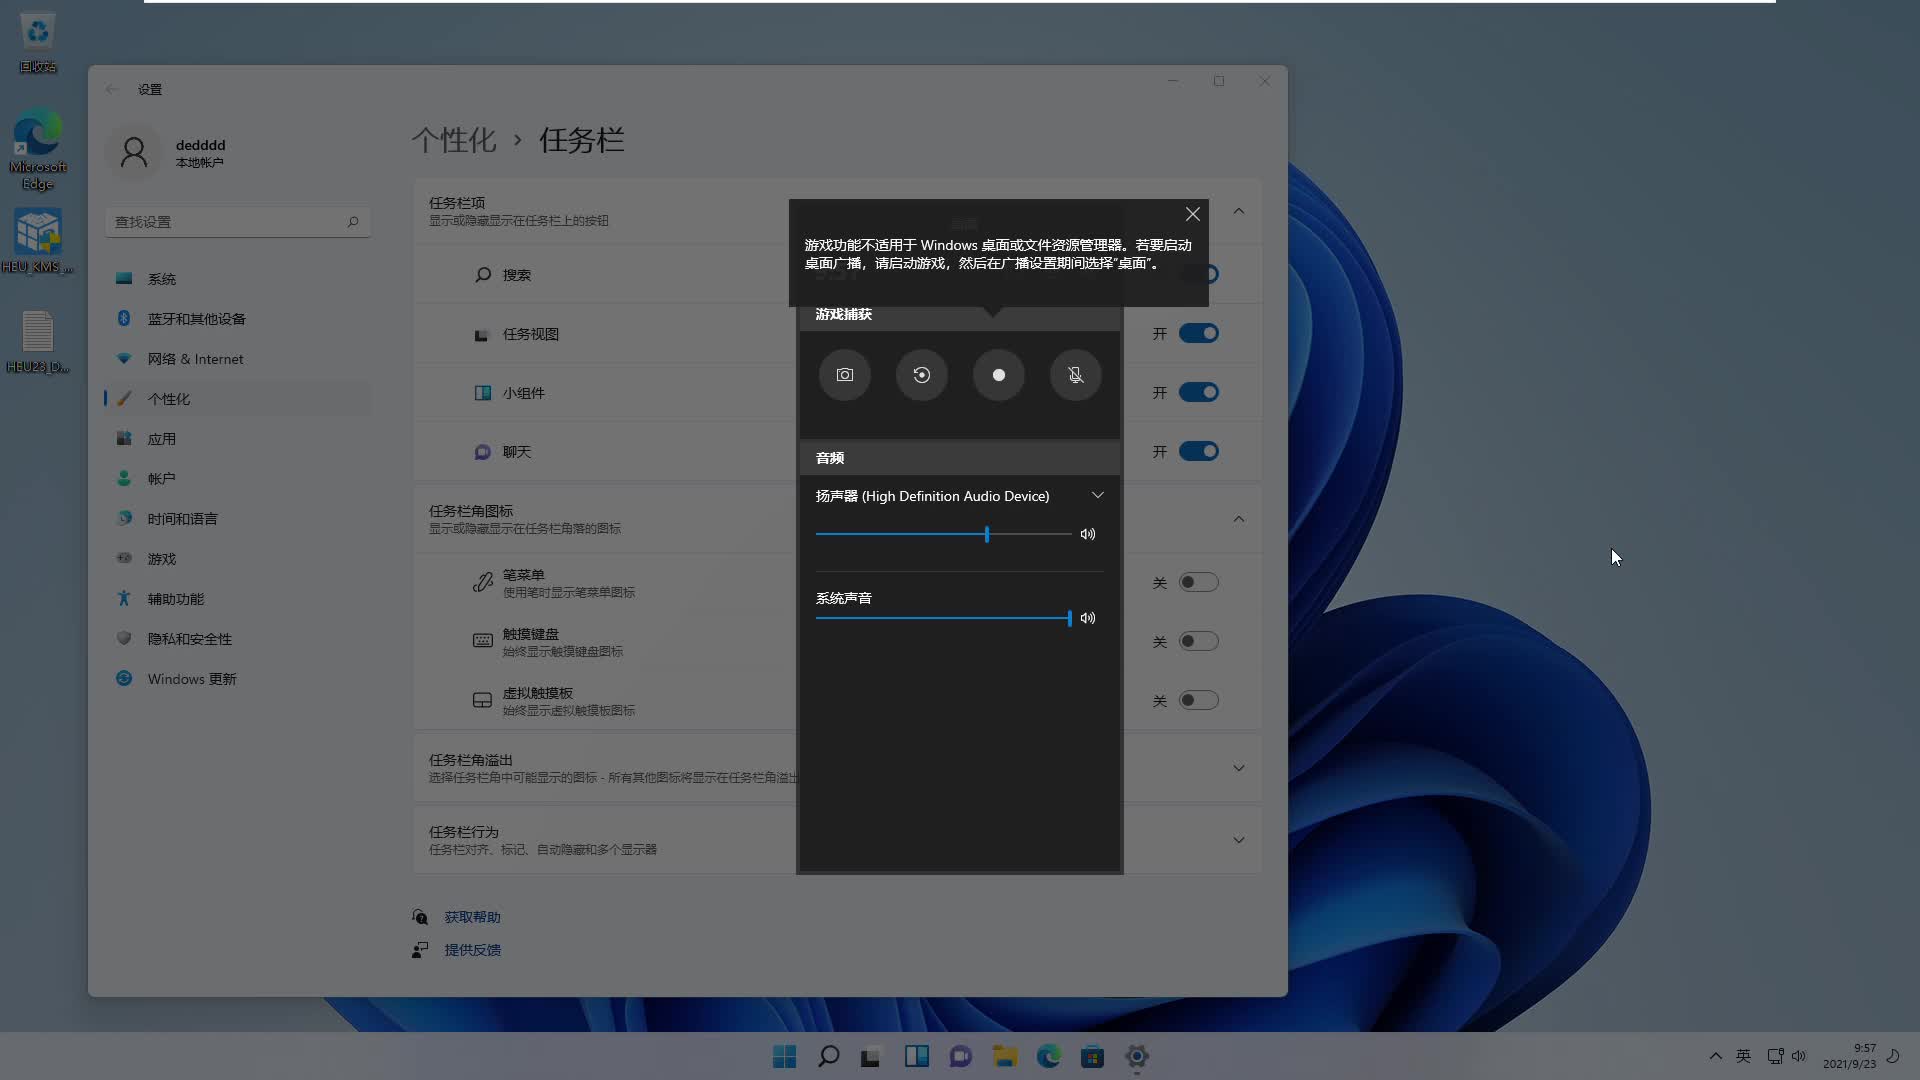Mute system sounds via speaker icon
Image resolution: width=1920 pixels, height=1080 pixels.
(1088, 618)
